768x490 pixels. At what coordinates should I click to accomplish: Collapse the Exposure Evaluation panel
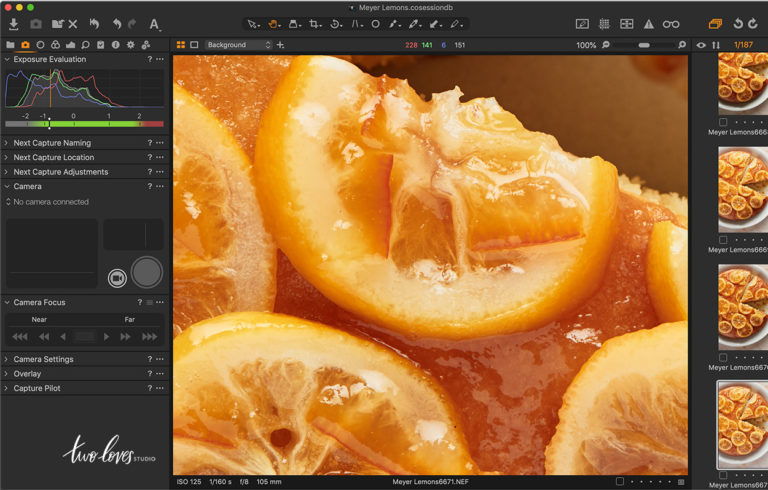[x=7, y=59]
